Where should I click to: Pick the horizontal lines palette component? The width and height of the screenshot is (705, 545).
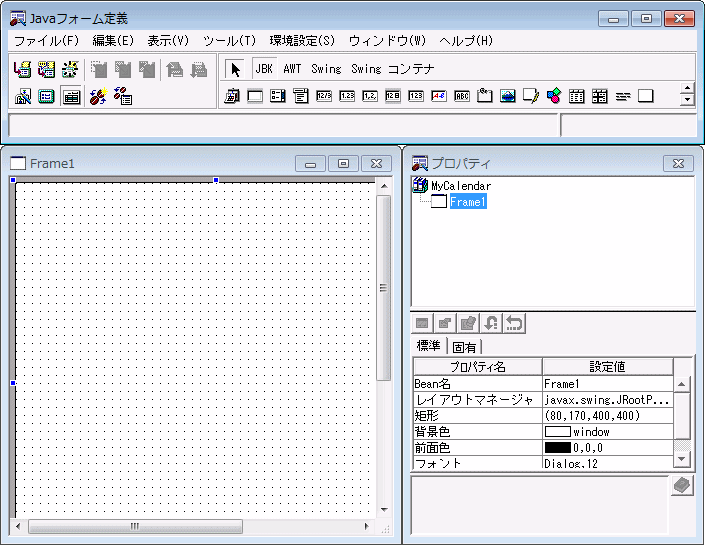(623, 96)
